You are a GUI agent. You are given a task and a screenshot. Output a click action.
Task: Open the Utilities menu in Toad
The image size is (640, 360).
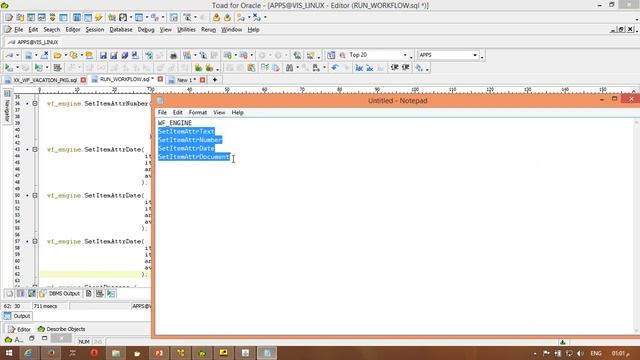[186, 30]
